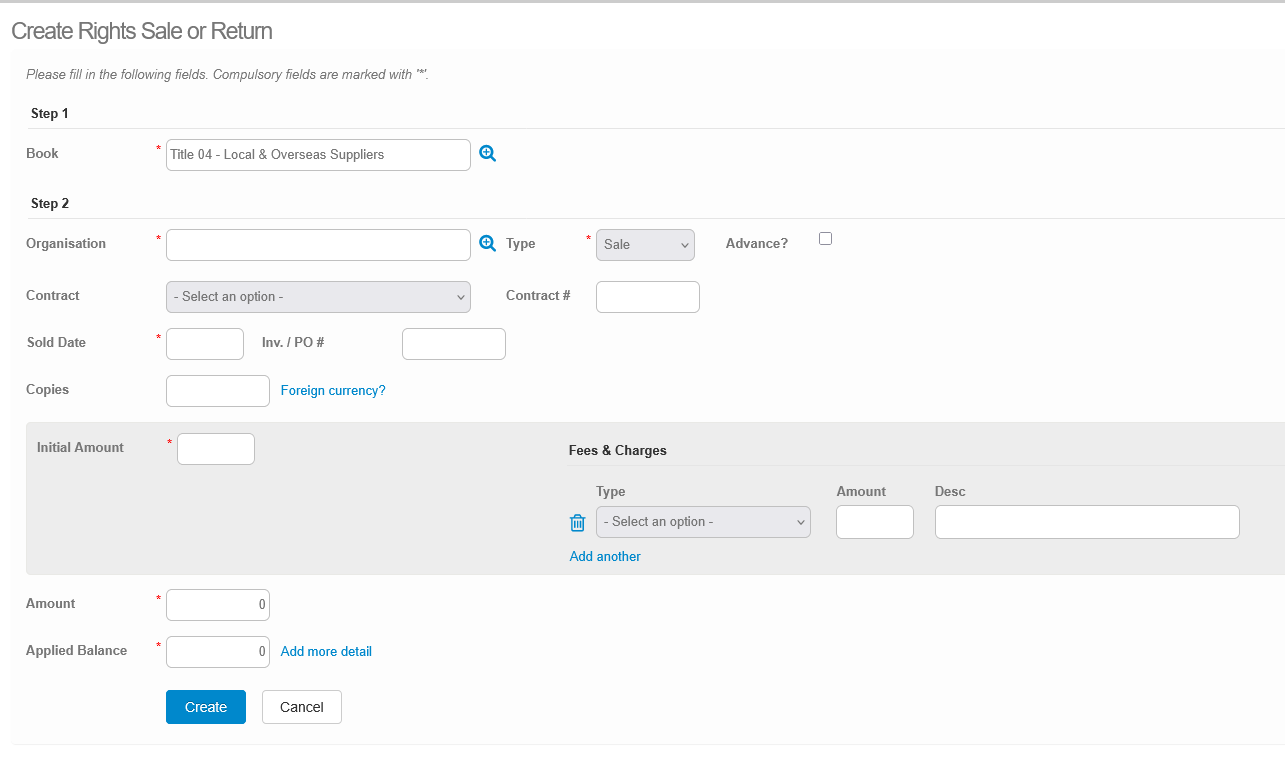
Task: Delete the fee row with trash icon
Action: [x=577, y=523]
